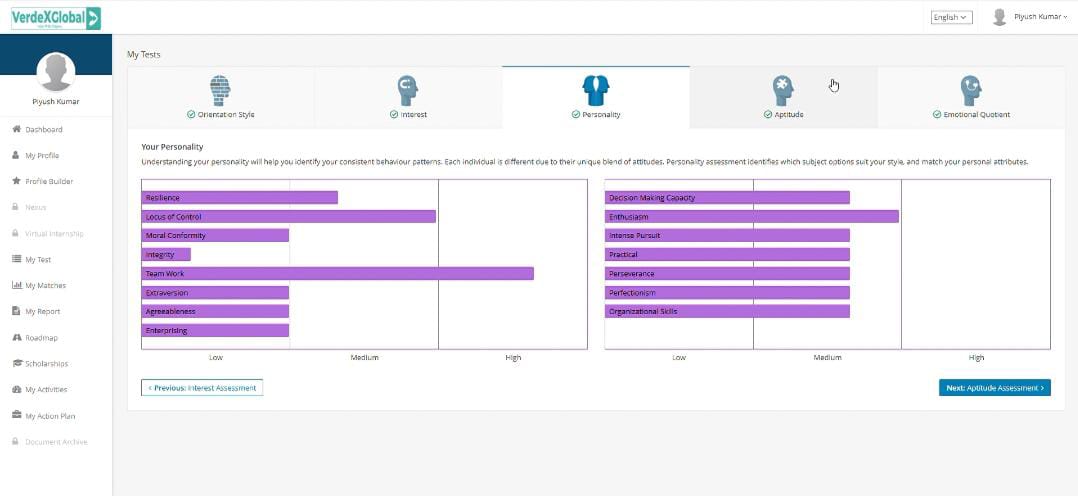
Task: Open Scholarships via graduation cap icon
Action: click(16, 364)
